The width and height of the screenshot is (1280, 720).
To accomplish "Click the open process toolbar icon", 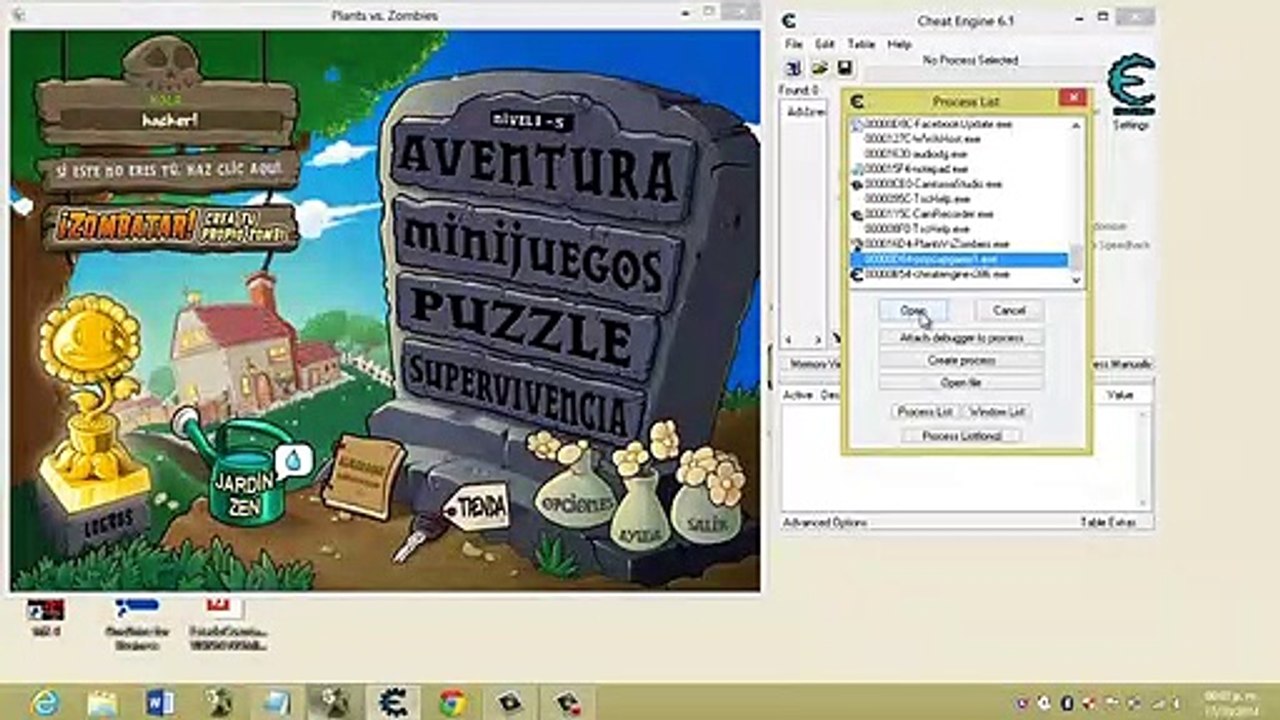I will point(794,68).
